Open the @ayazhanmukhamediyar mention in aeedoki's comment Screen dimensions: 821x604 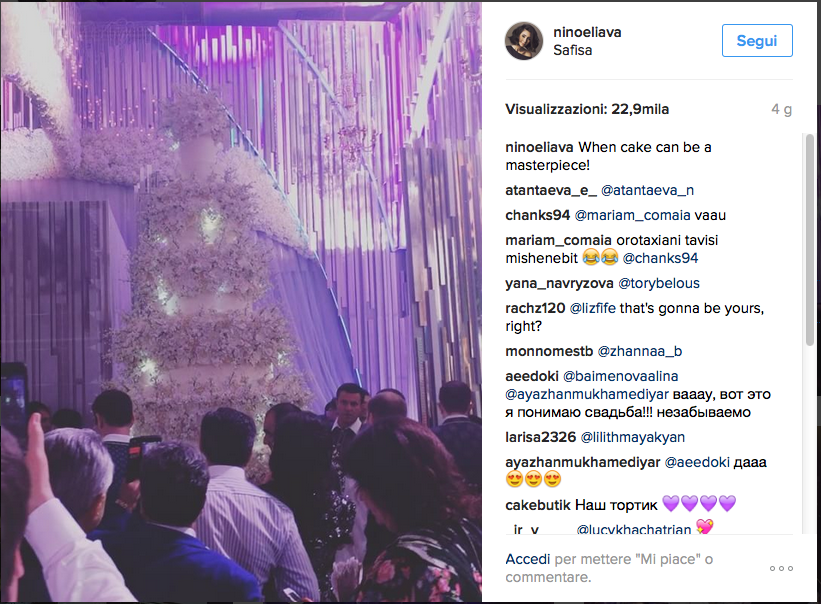[x=587, y=395]
